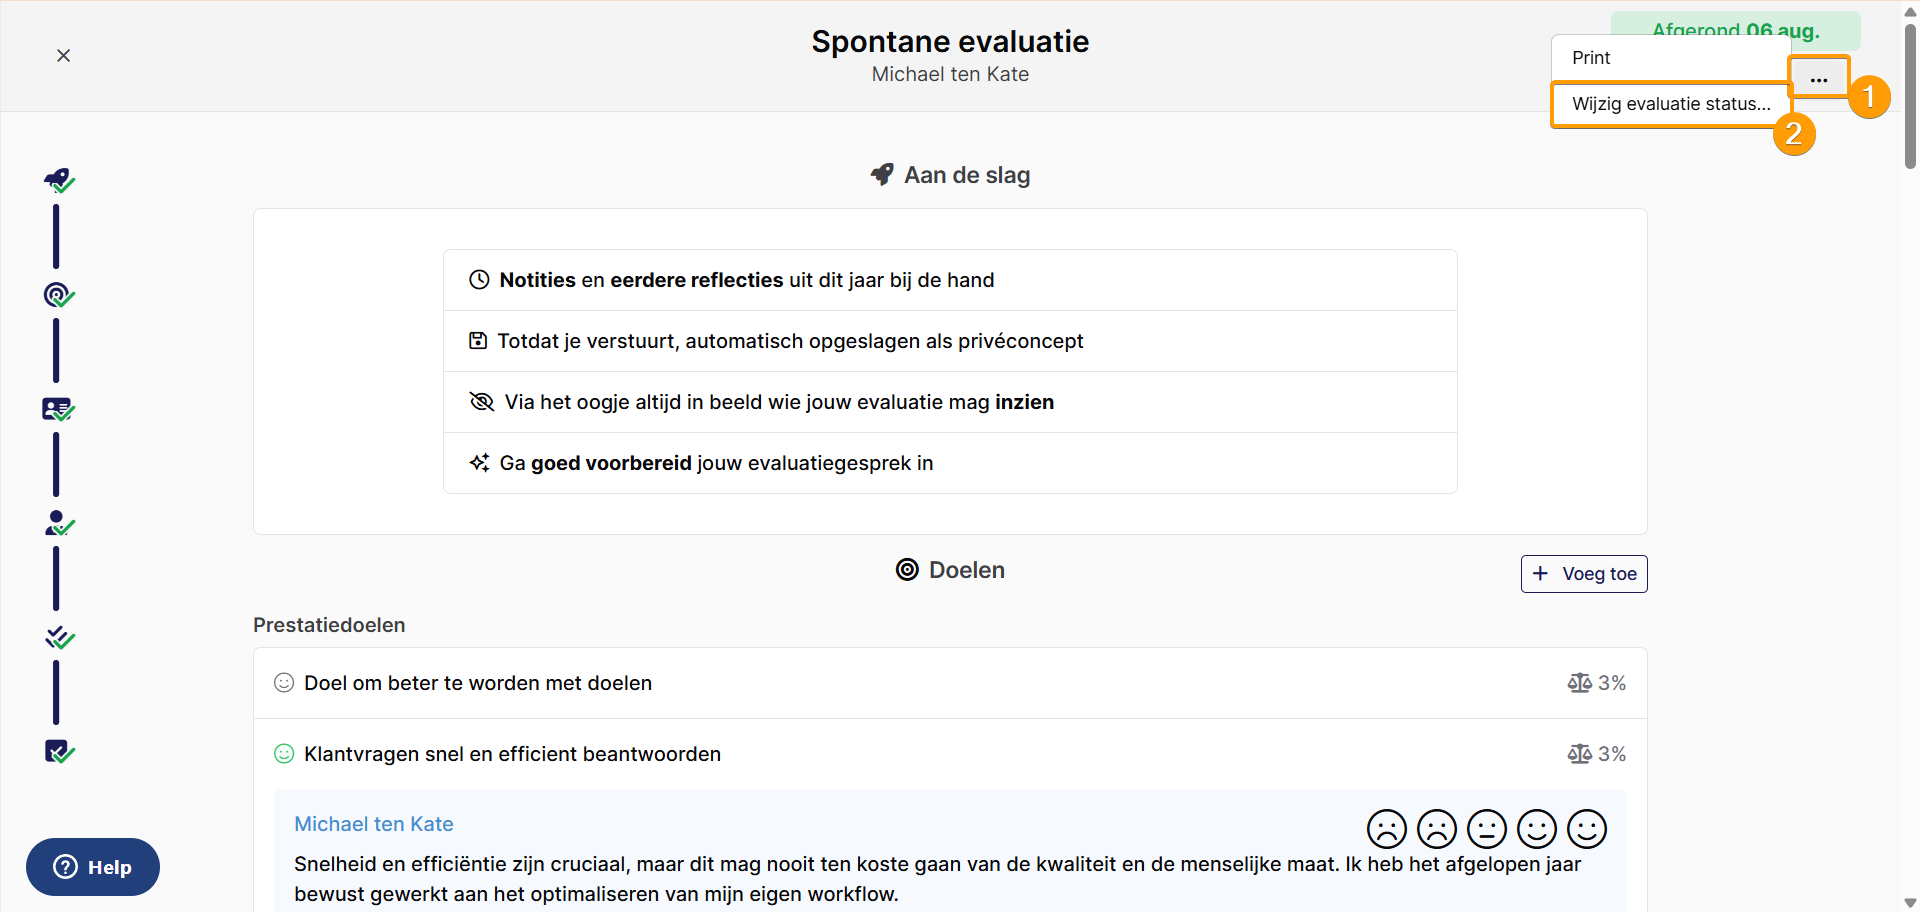Click the weight scale icon on first goal
The width and height of the screenshot is (1920, 912).
pyautogui.click(x=1579, y=683)
